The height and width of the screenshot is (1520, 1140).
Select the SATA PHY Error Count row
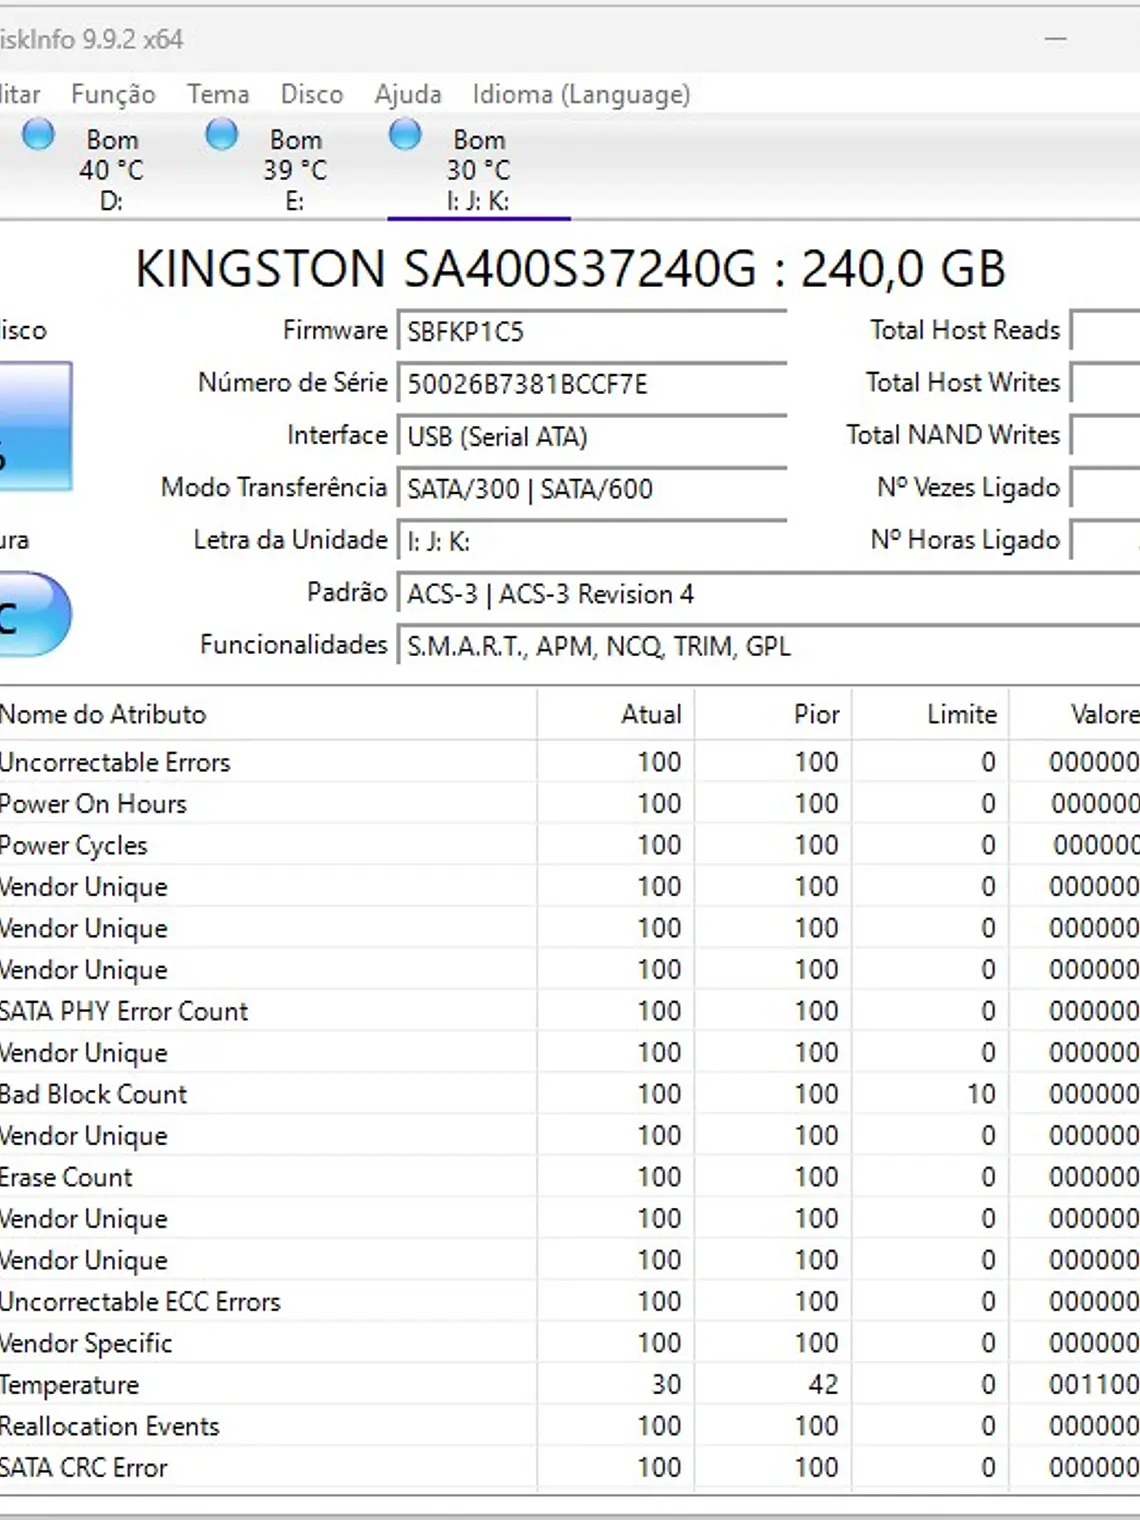(570, 1011)
